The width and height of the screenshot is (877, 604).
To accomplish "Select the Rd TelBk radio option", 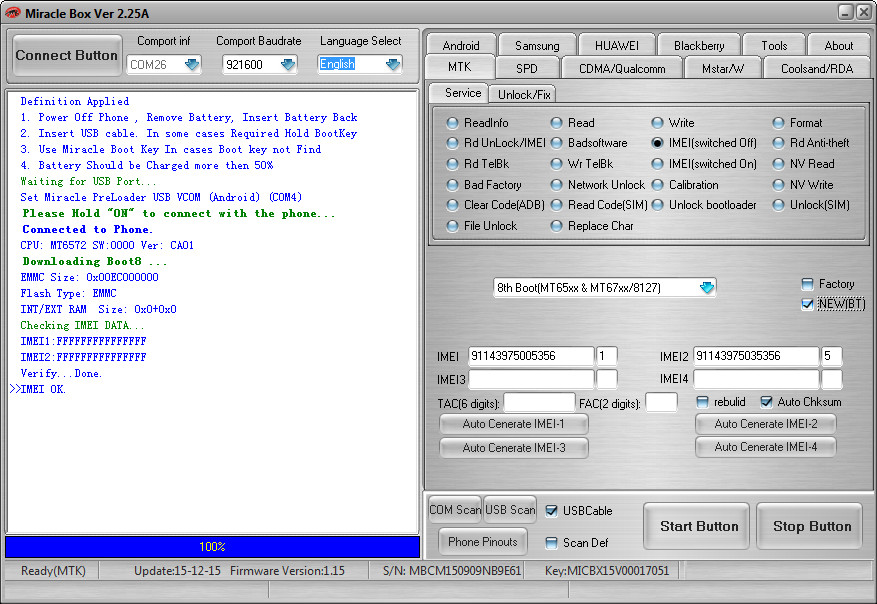I will click(x=478, y=164).
